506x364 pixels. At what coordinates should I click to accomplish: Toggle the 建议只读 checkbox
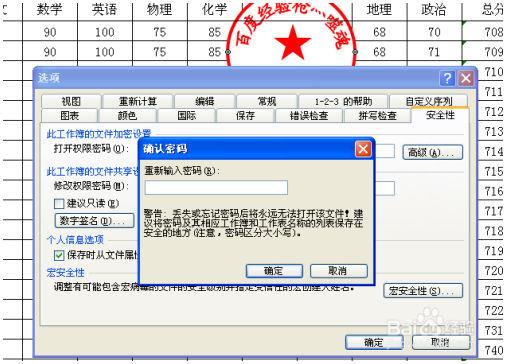[x=59, y=203]
